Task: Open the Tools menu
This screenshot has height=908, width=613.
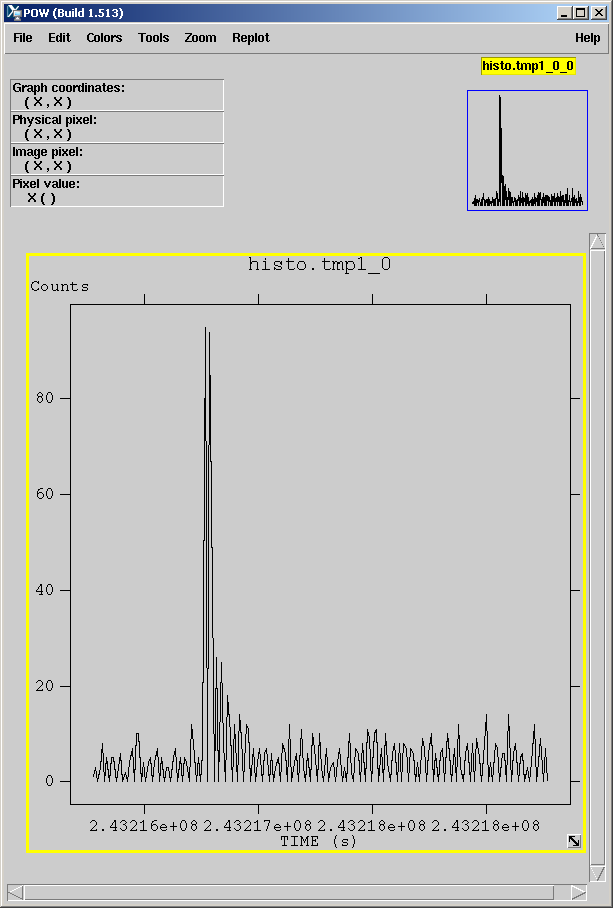Action: point(153,38)
